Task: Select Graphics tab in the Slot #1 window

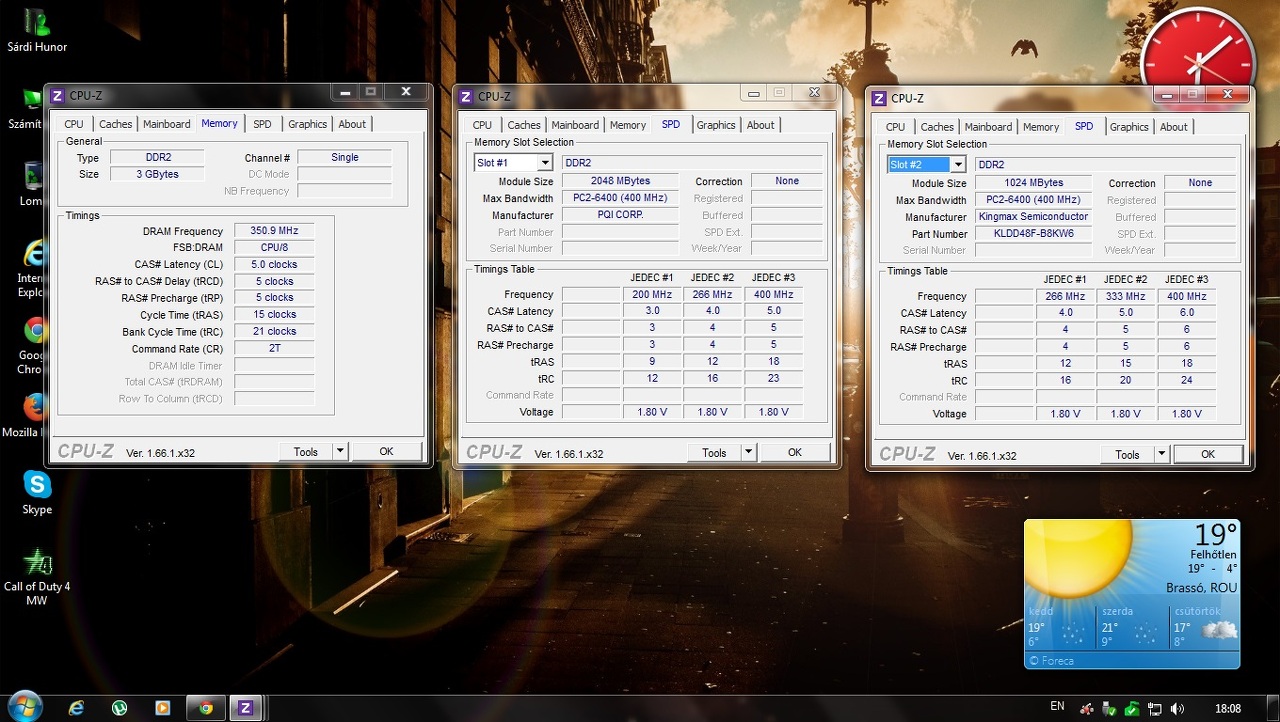Action: pyautogui.click(x=716, y=125)
